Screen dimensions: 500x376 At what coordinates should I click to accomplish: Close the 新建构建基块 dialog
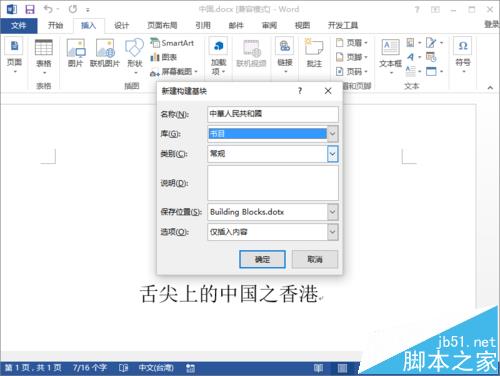tap(328, 91)
